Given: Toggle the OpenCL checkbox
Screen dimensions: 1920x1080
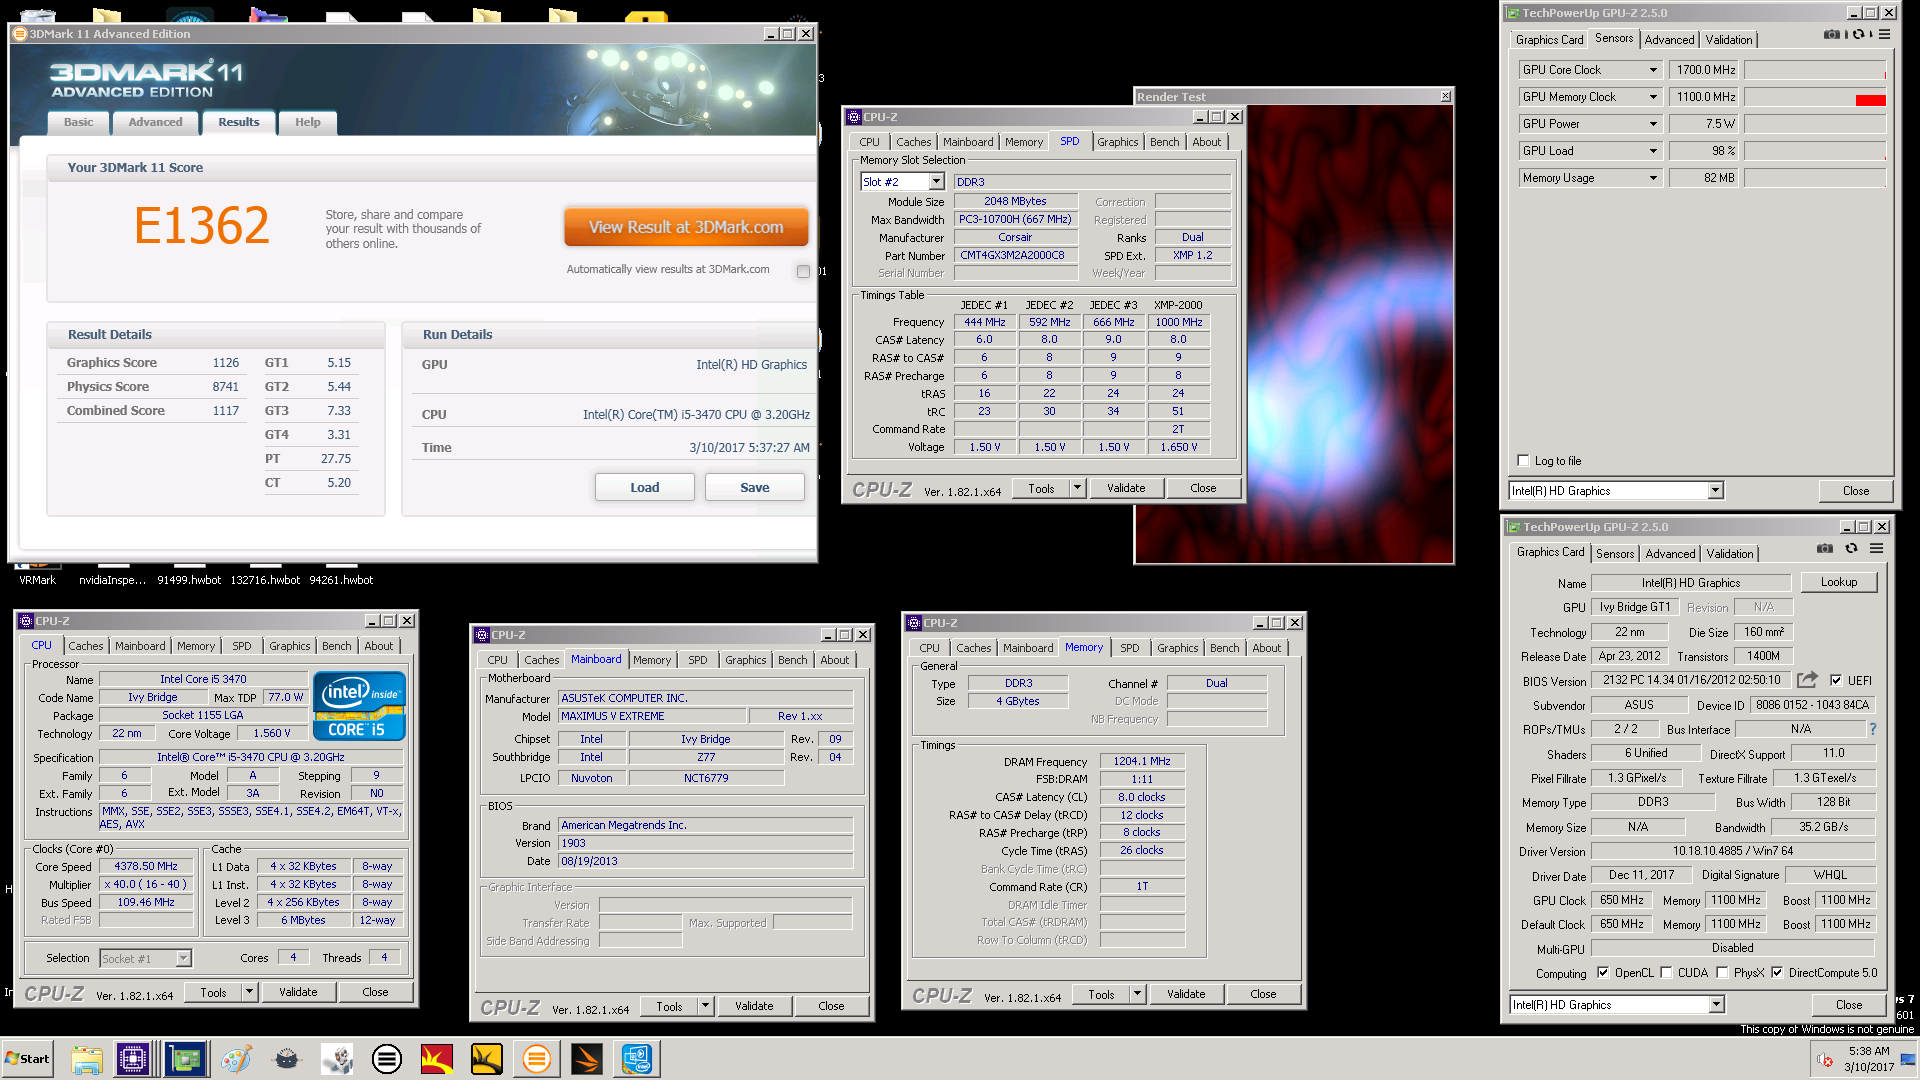Looking at the screenshot, I should [x=1603, y=972].
